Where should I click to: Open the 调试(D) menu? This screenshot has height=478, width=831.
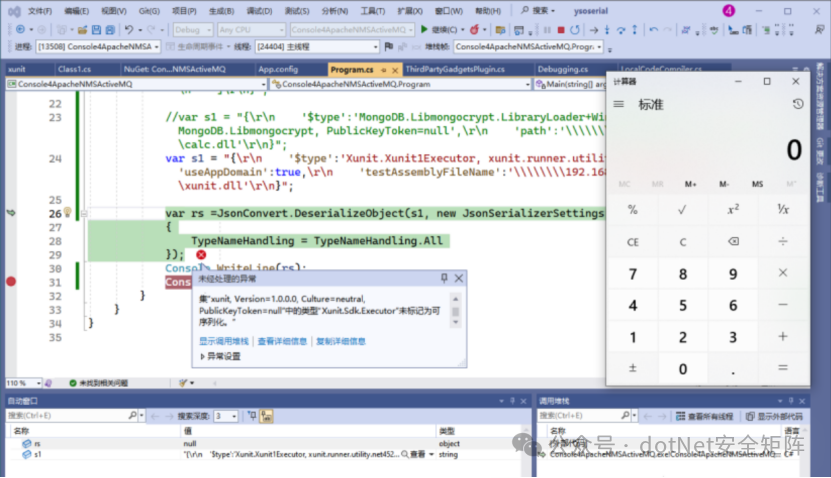point(259,11)
